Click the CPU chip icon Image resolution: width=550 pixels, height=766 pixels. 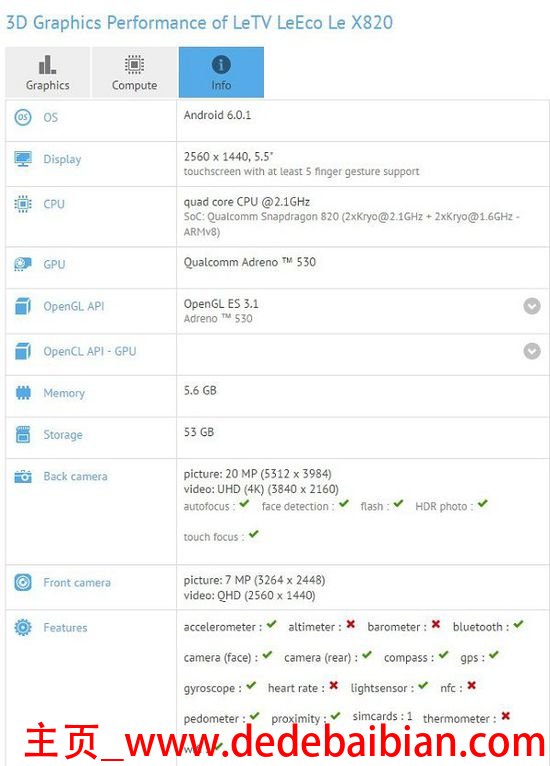click(23, 204)
